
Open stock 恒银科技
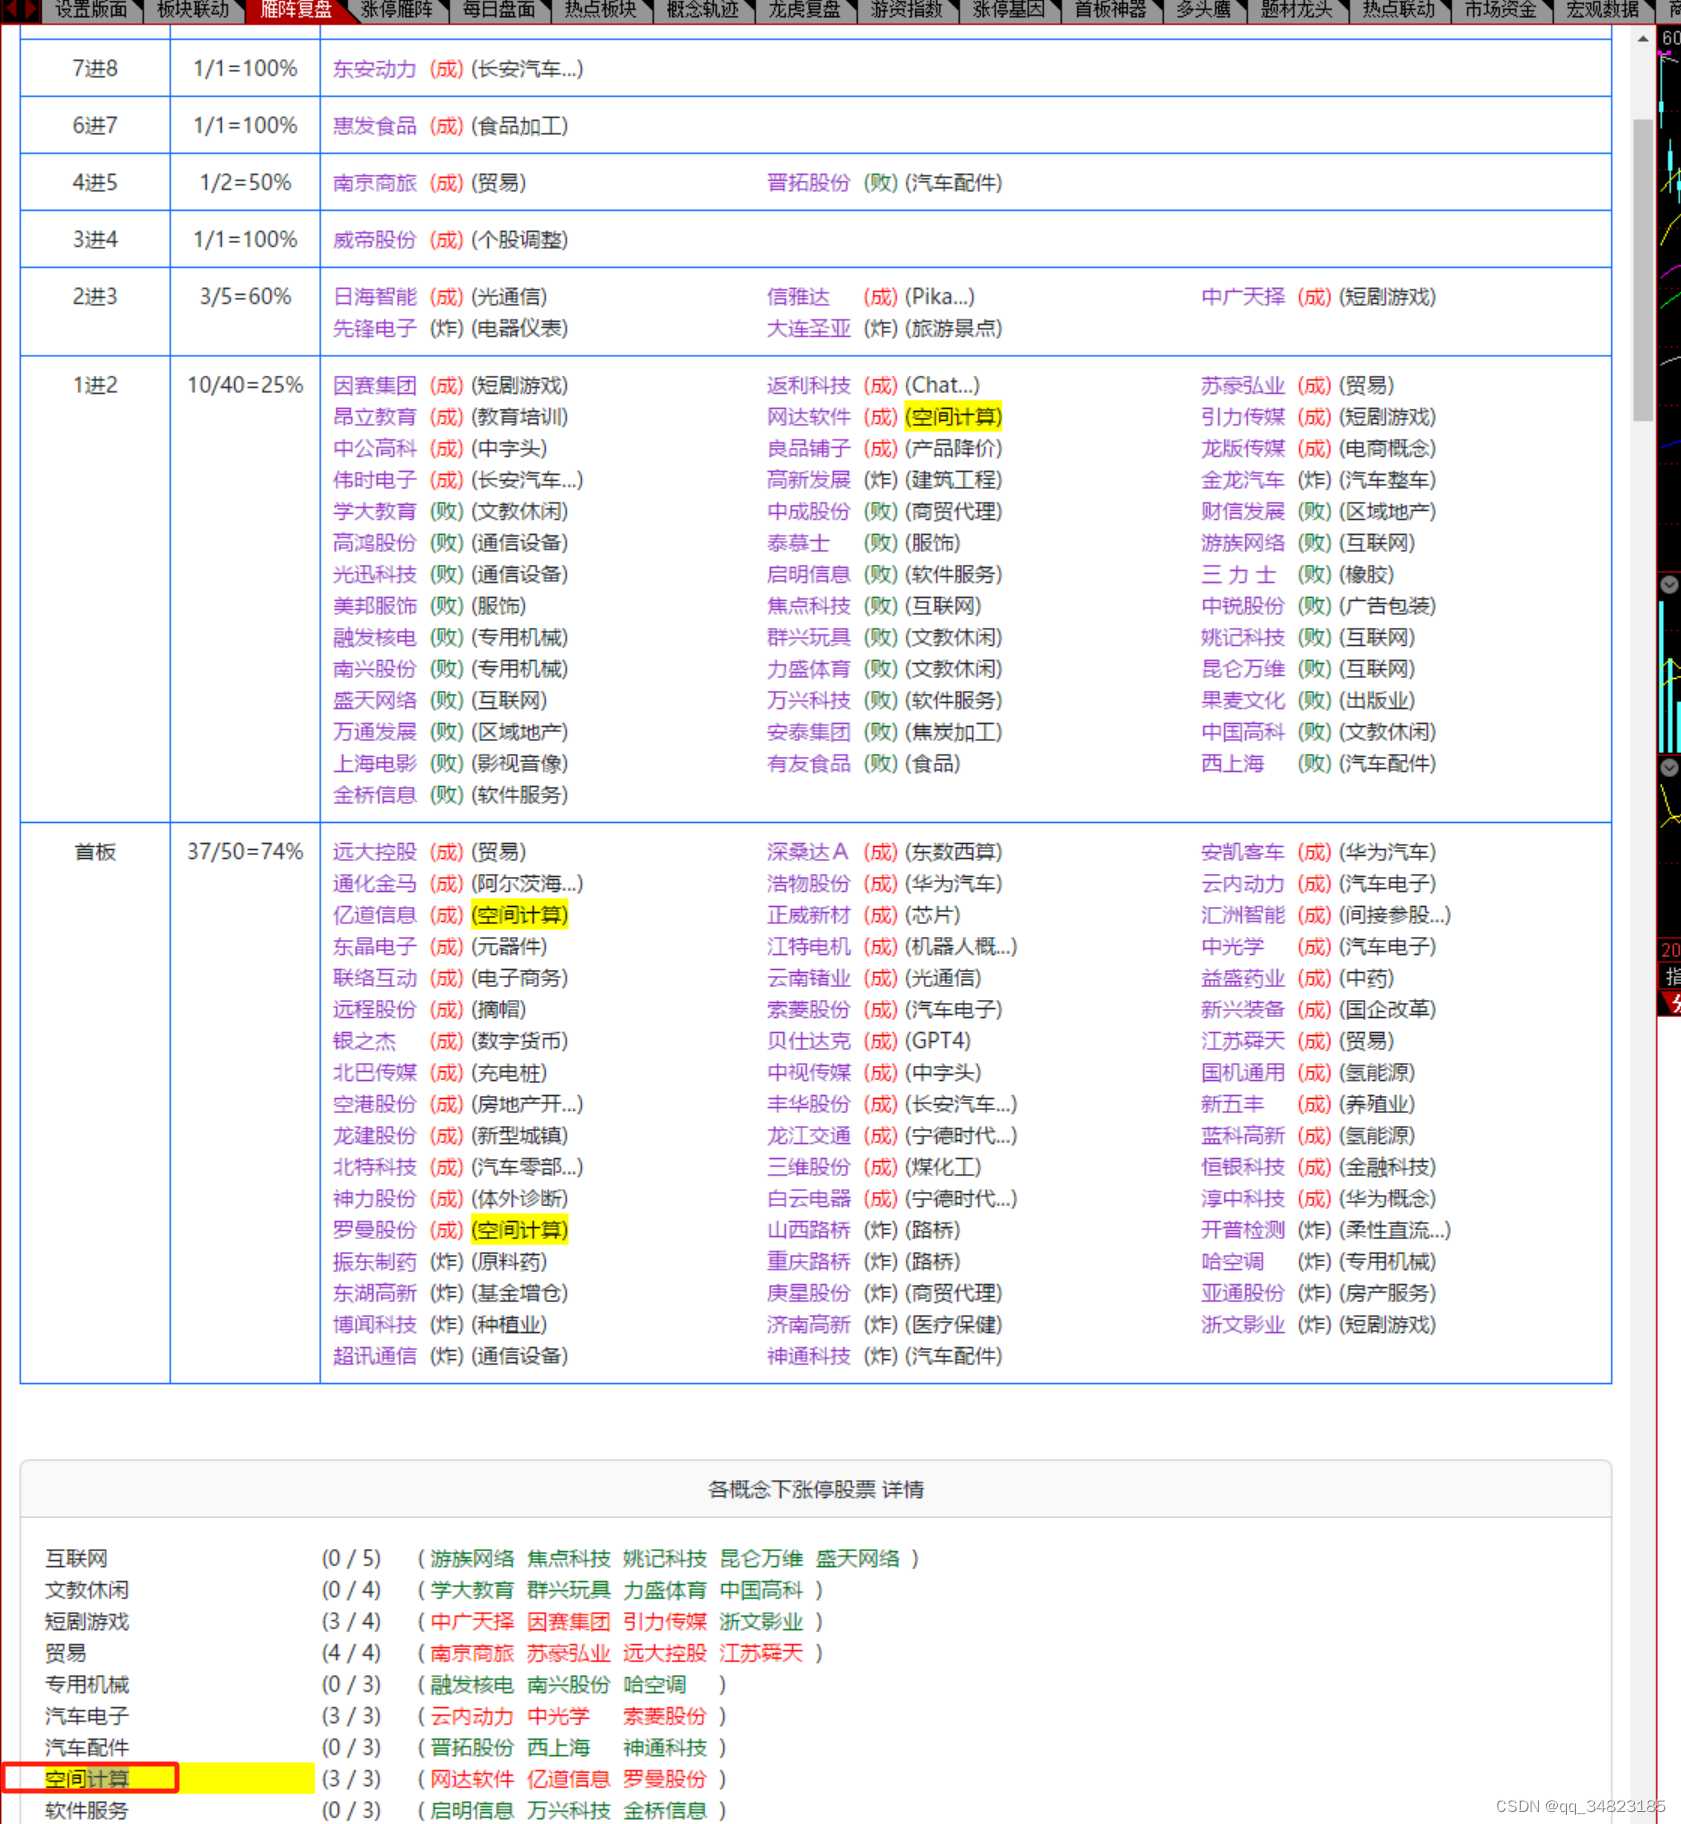[1243, 1168]
